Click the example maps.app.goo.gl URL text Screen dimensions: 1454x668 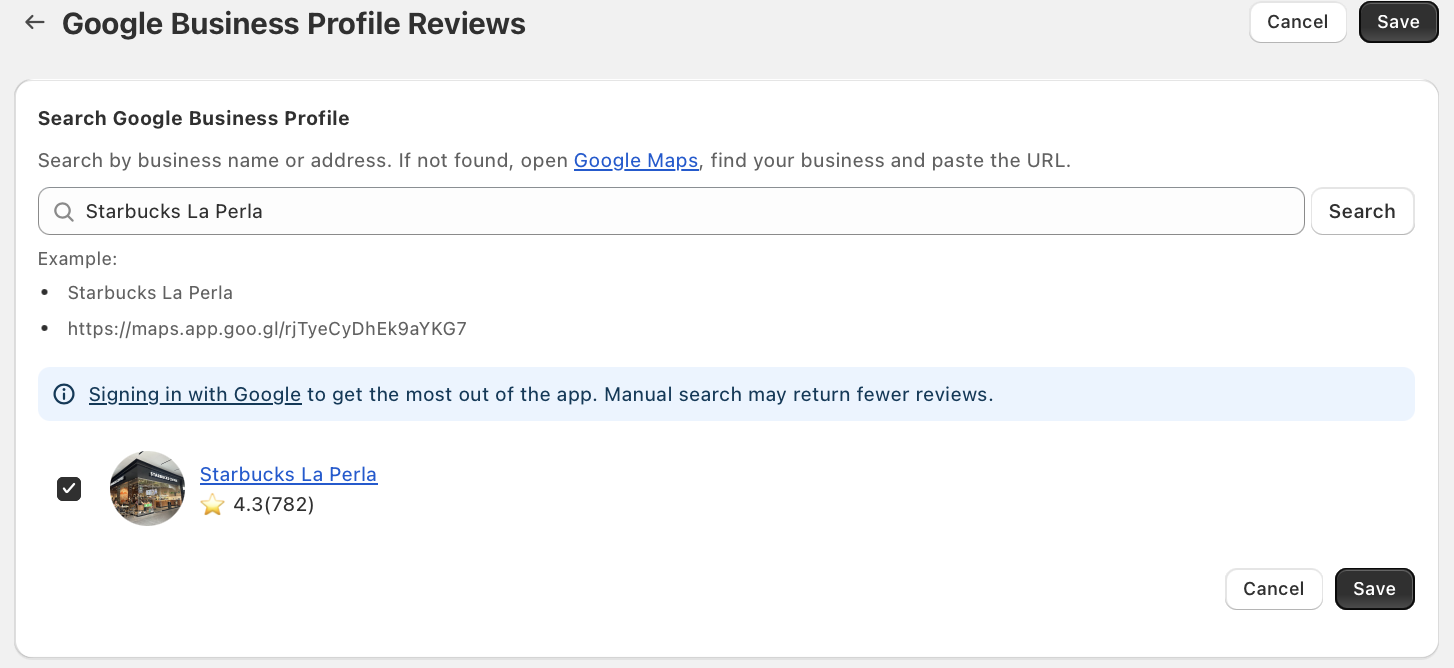pos(267,328)
